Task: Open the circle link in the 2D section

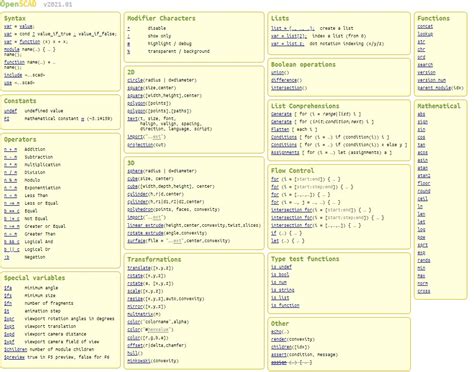Action: (x=135, y=80)
